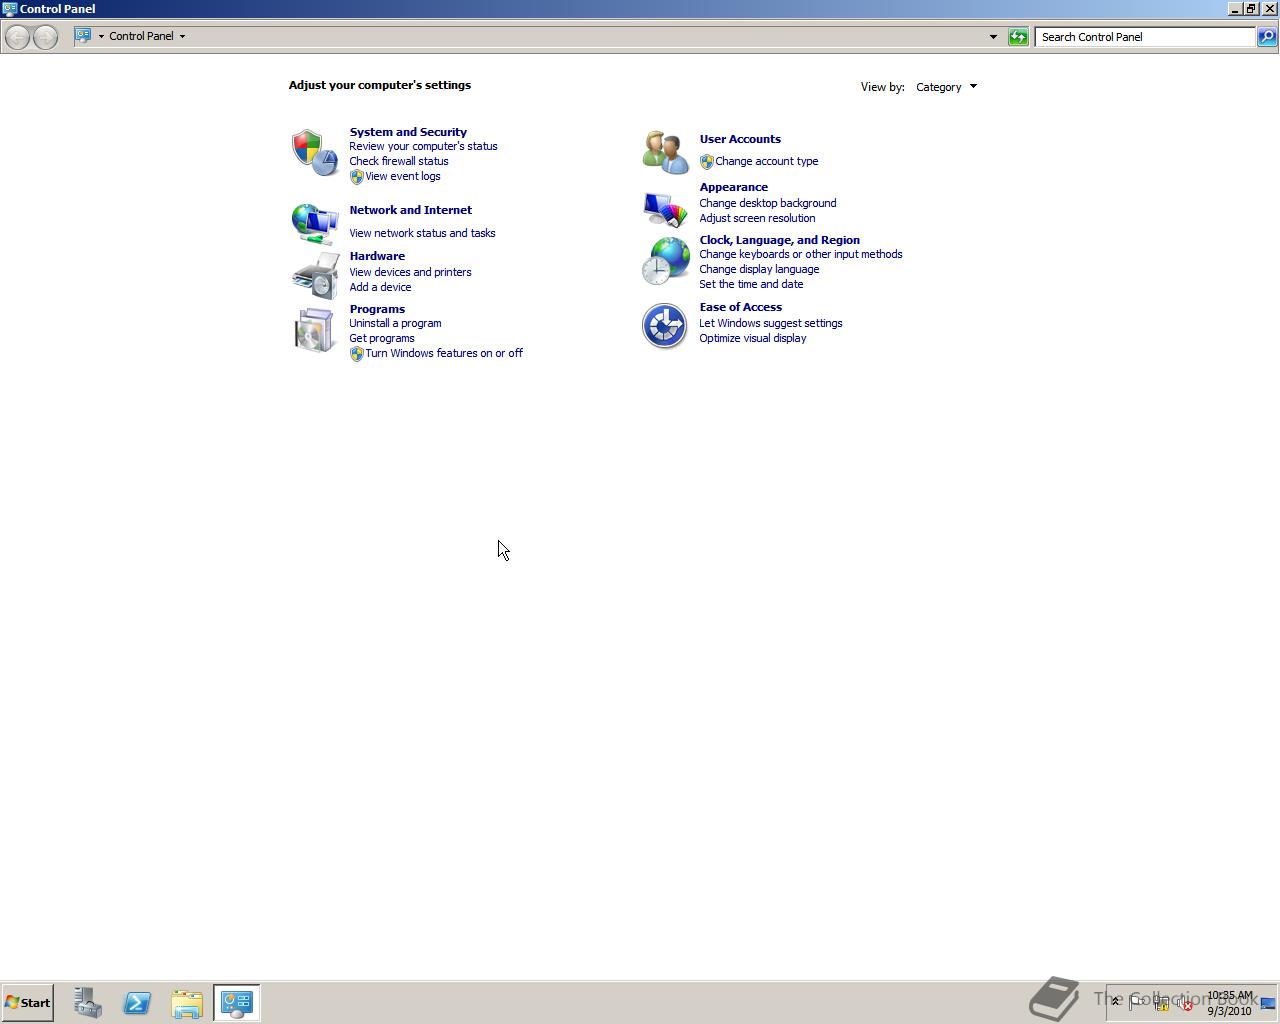Open the Programs category heading

point(377,309)
